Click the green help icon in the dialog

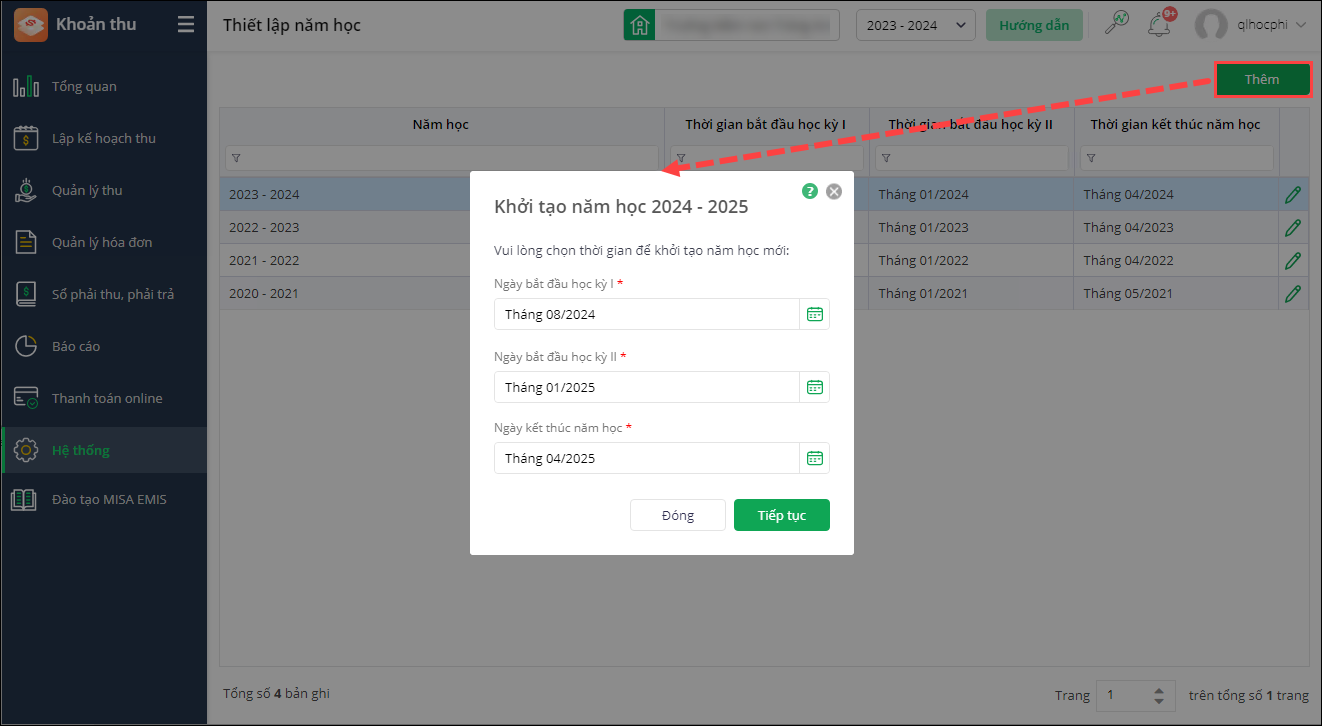point(810,191)
